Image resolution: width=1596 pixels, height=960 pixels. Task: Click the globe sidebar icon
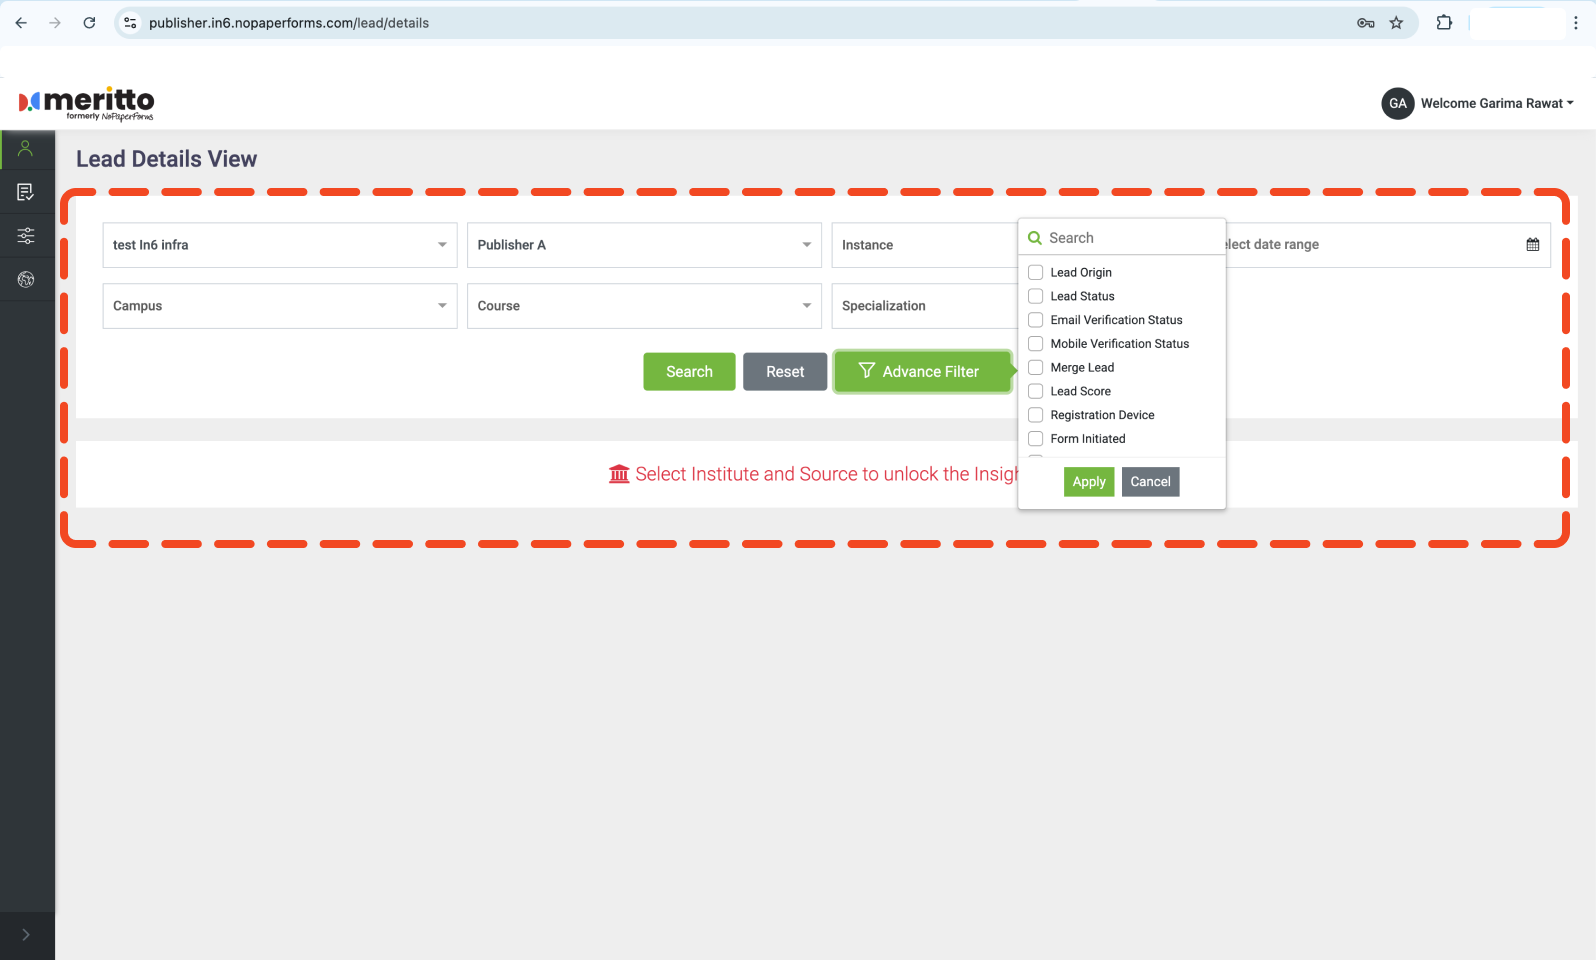tap(26, 279)
